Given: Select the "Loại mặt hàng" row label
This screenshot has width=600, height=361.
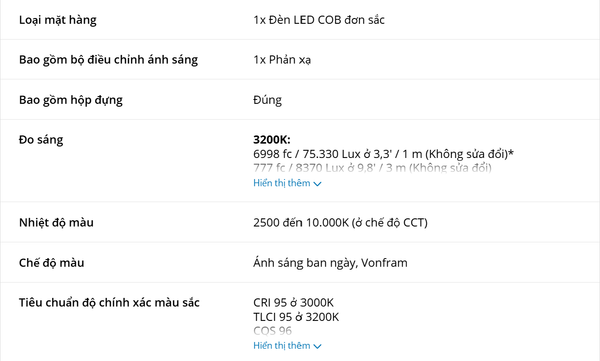Looking at the screenshot, I should (58, 20).
